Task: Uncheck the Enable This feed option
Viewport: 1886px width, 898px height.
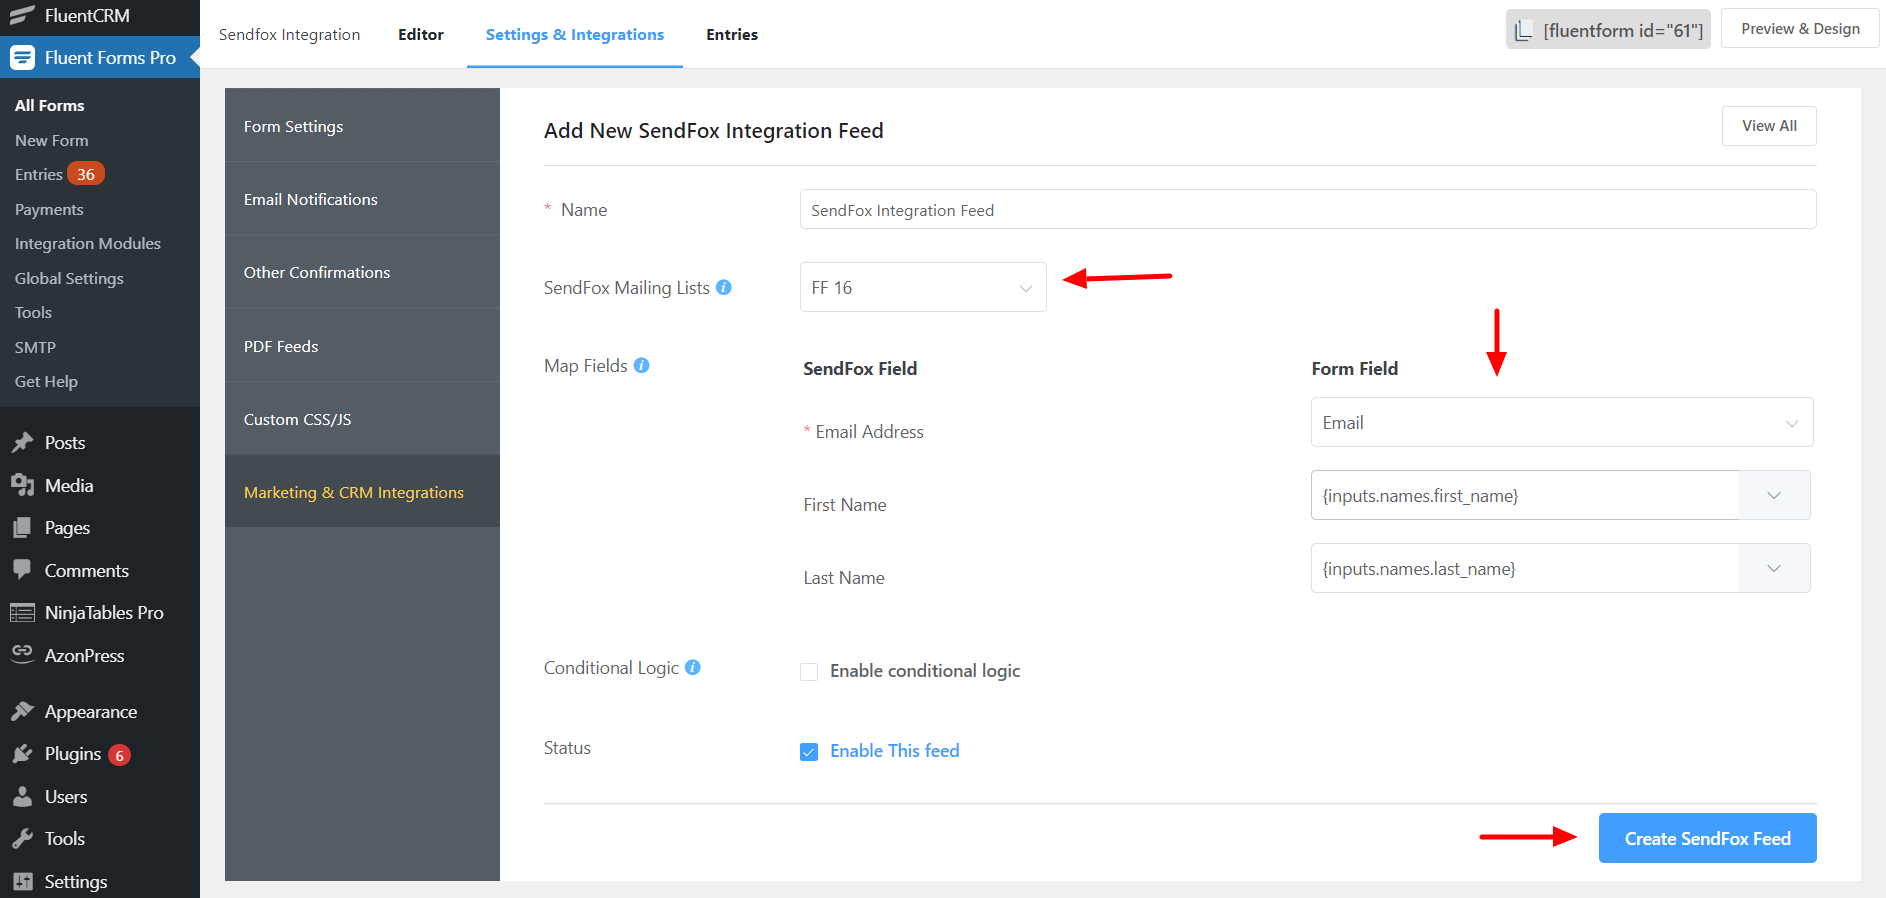Action: coord(809,751)
